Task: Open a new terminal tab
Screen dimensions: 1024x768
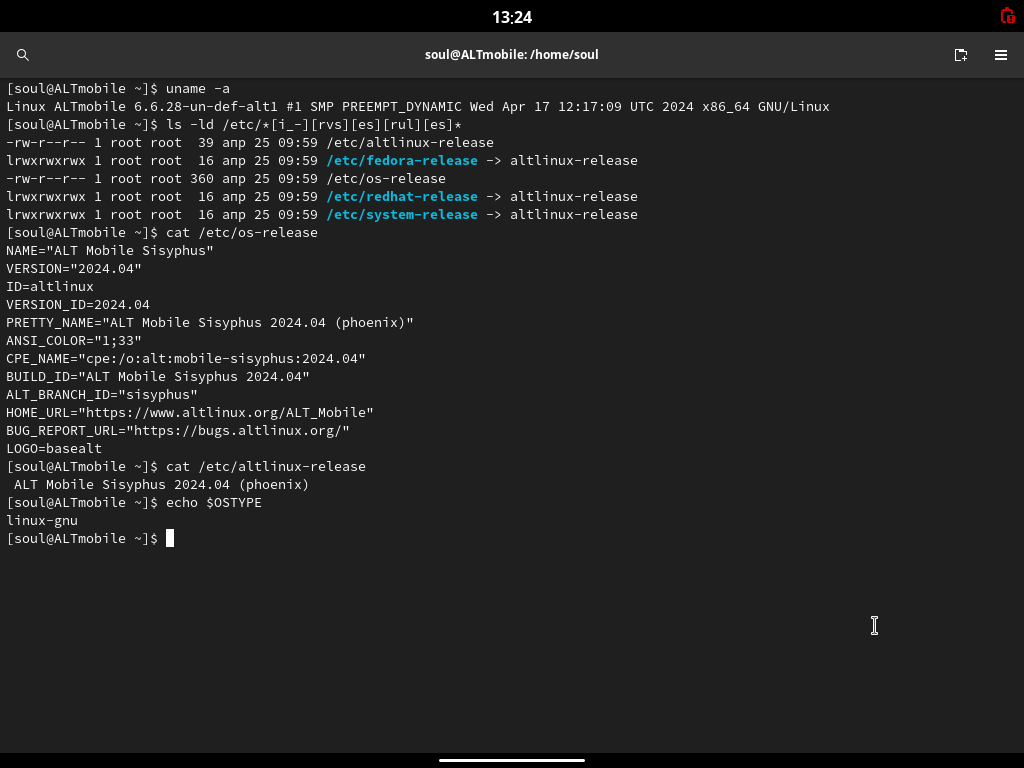Action: coord(961,55)
